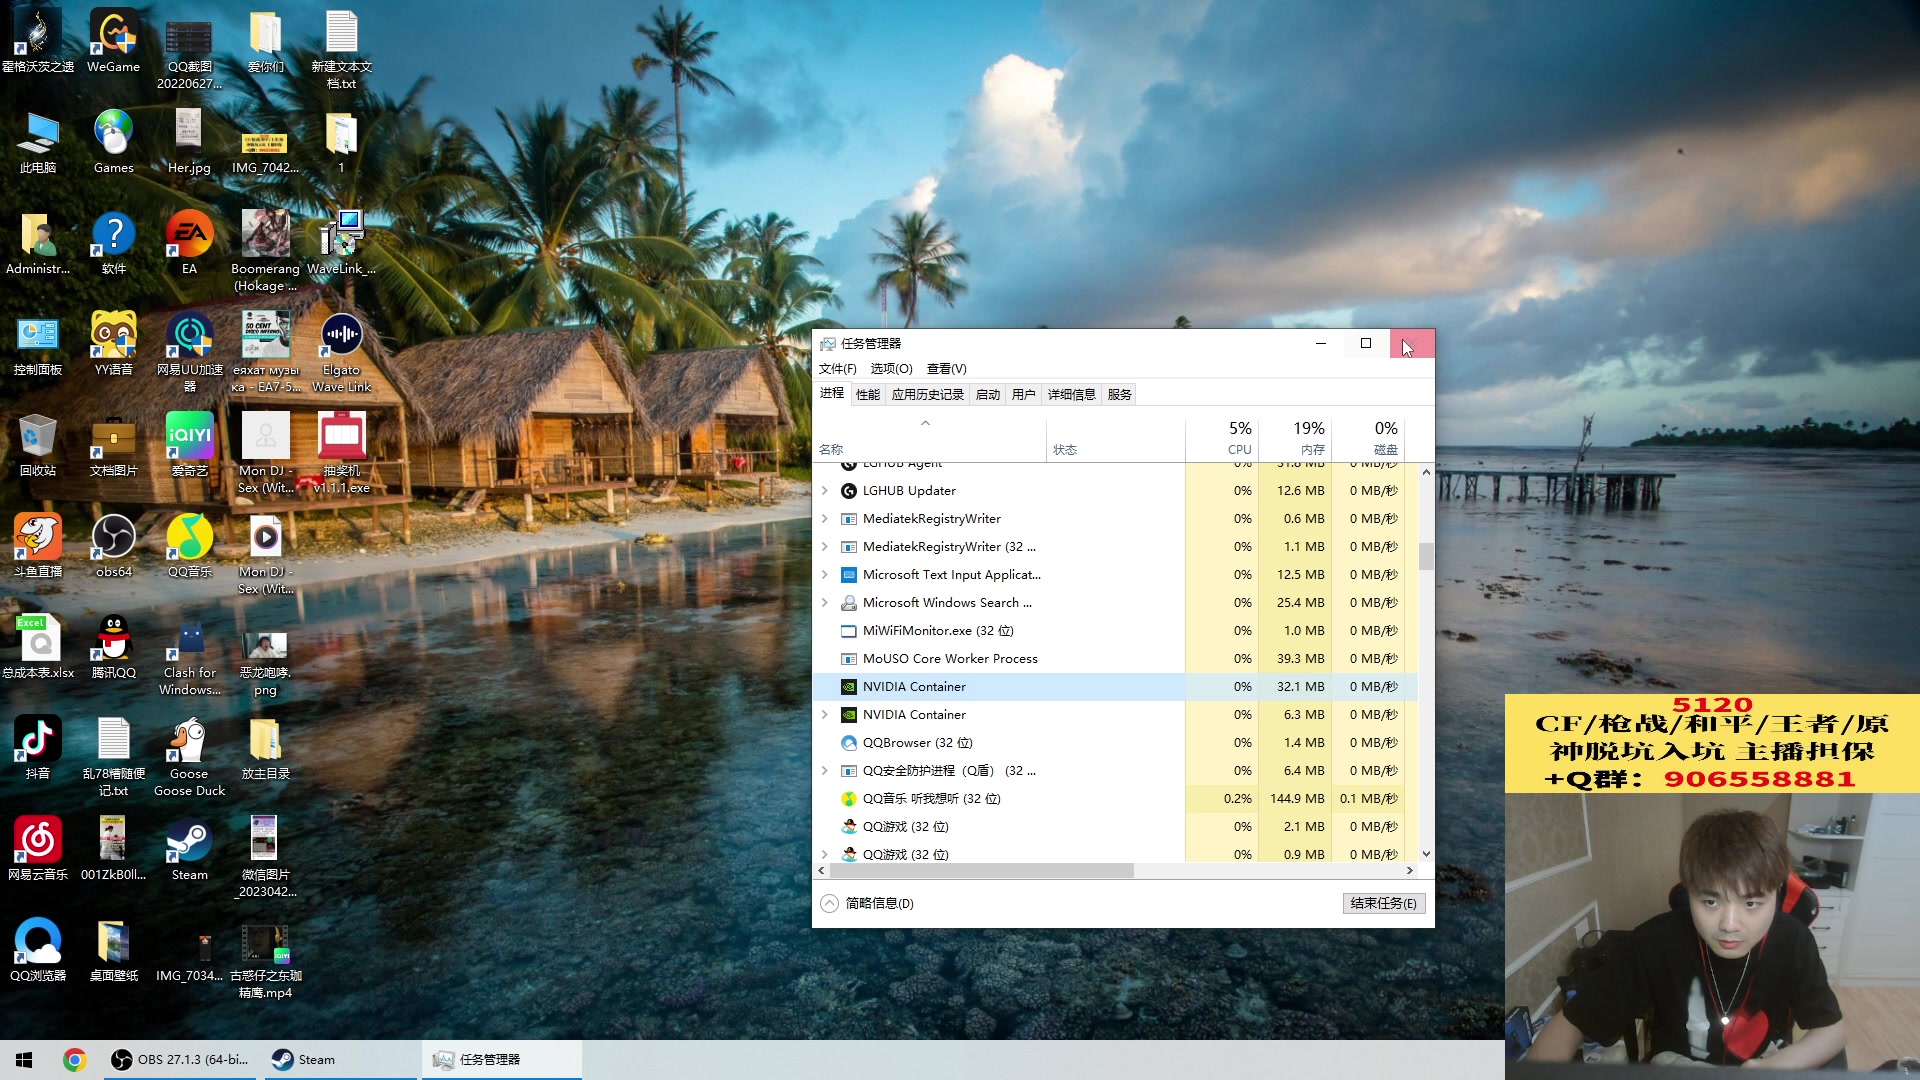Open the 选项(O) menu
1920x1080 pixels.
coord(891,368)
